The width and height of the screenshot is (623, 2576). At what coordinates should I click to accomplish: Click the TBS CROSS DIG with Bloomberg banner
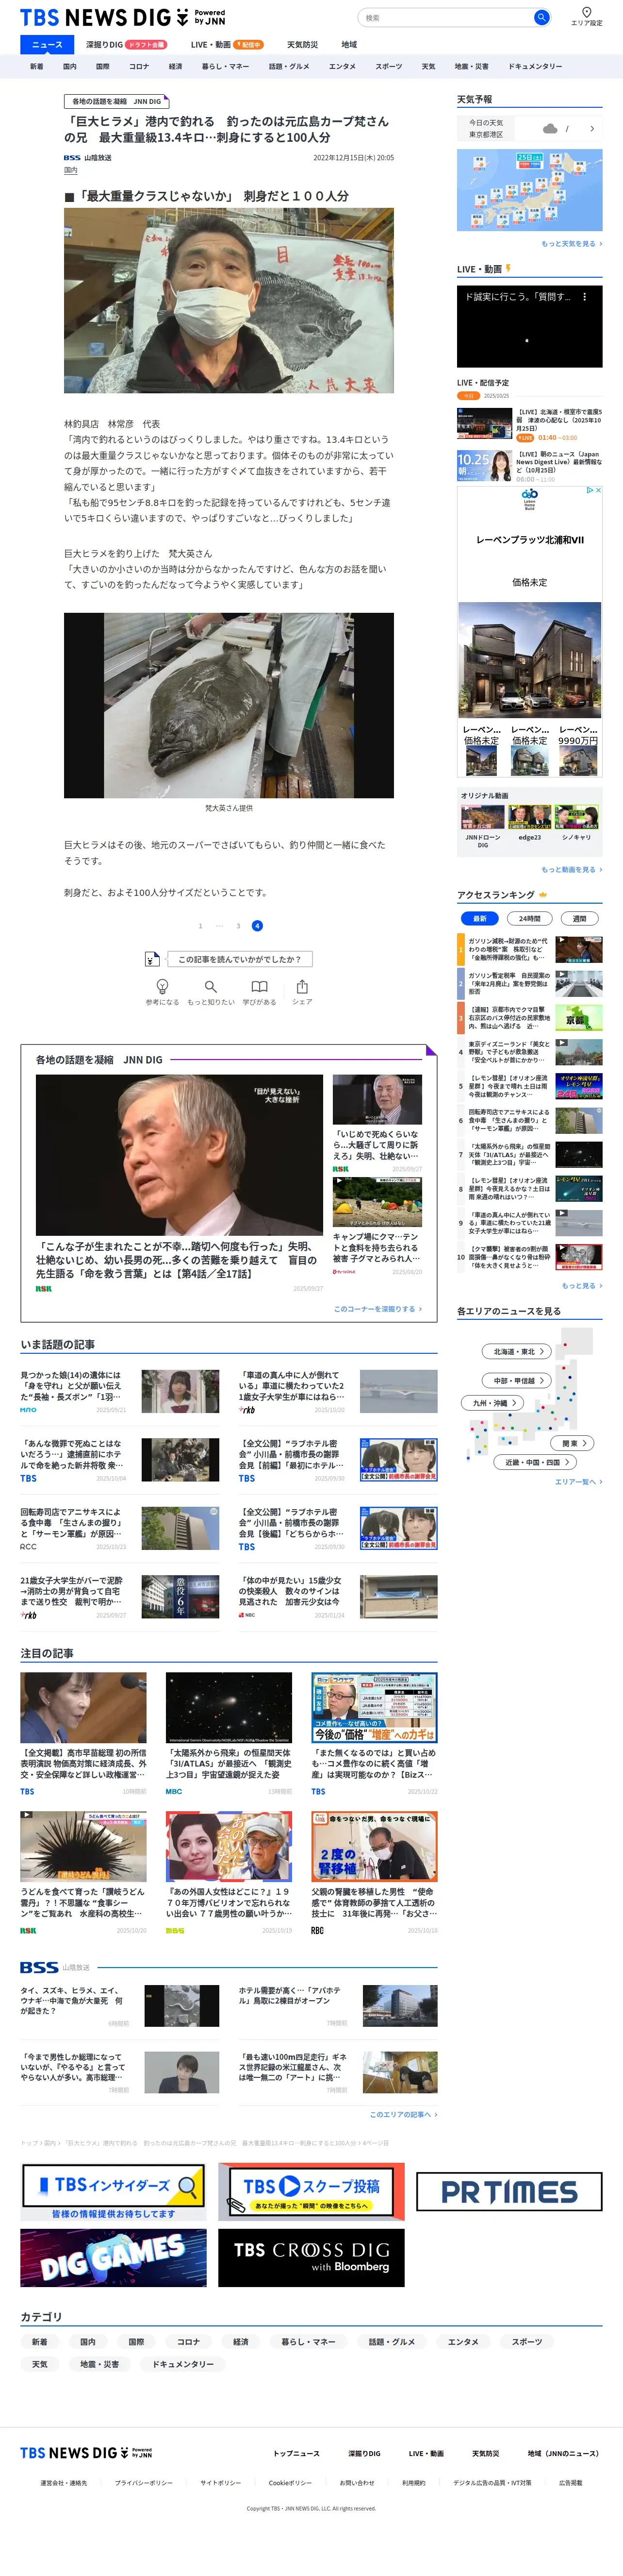click(x=311, y=2257)
